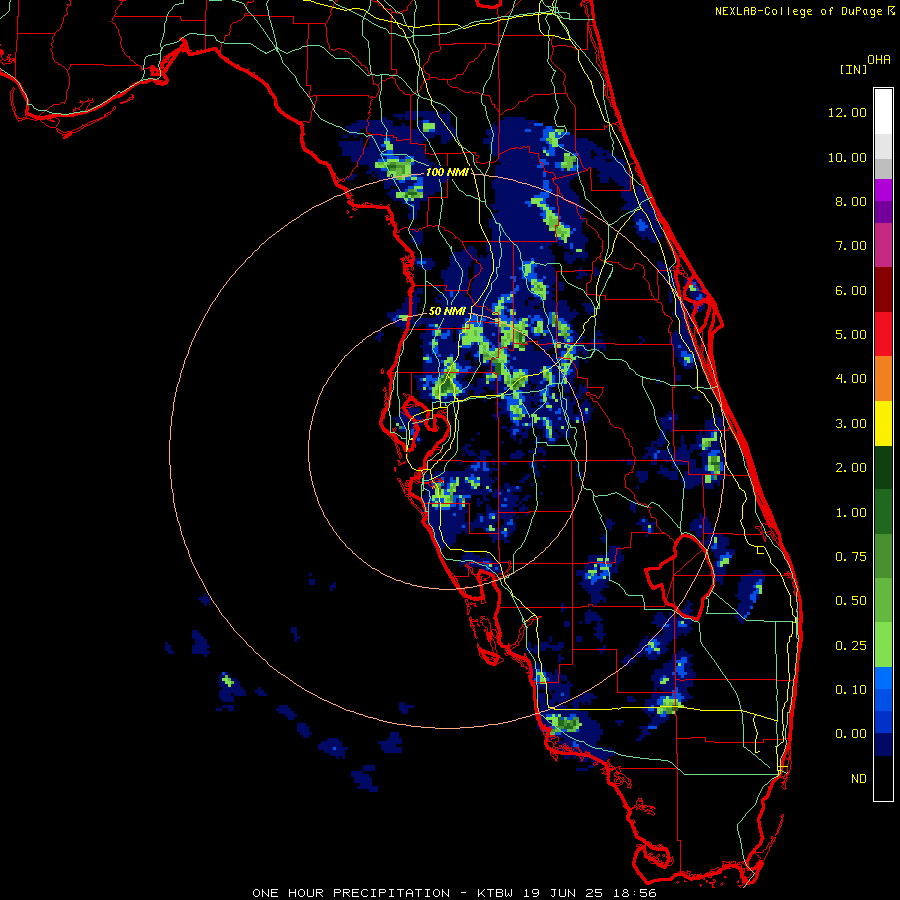
Task: Click the 6.00 legend value
Action: pos(851,290)
